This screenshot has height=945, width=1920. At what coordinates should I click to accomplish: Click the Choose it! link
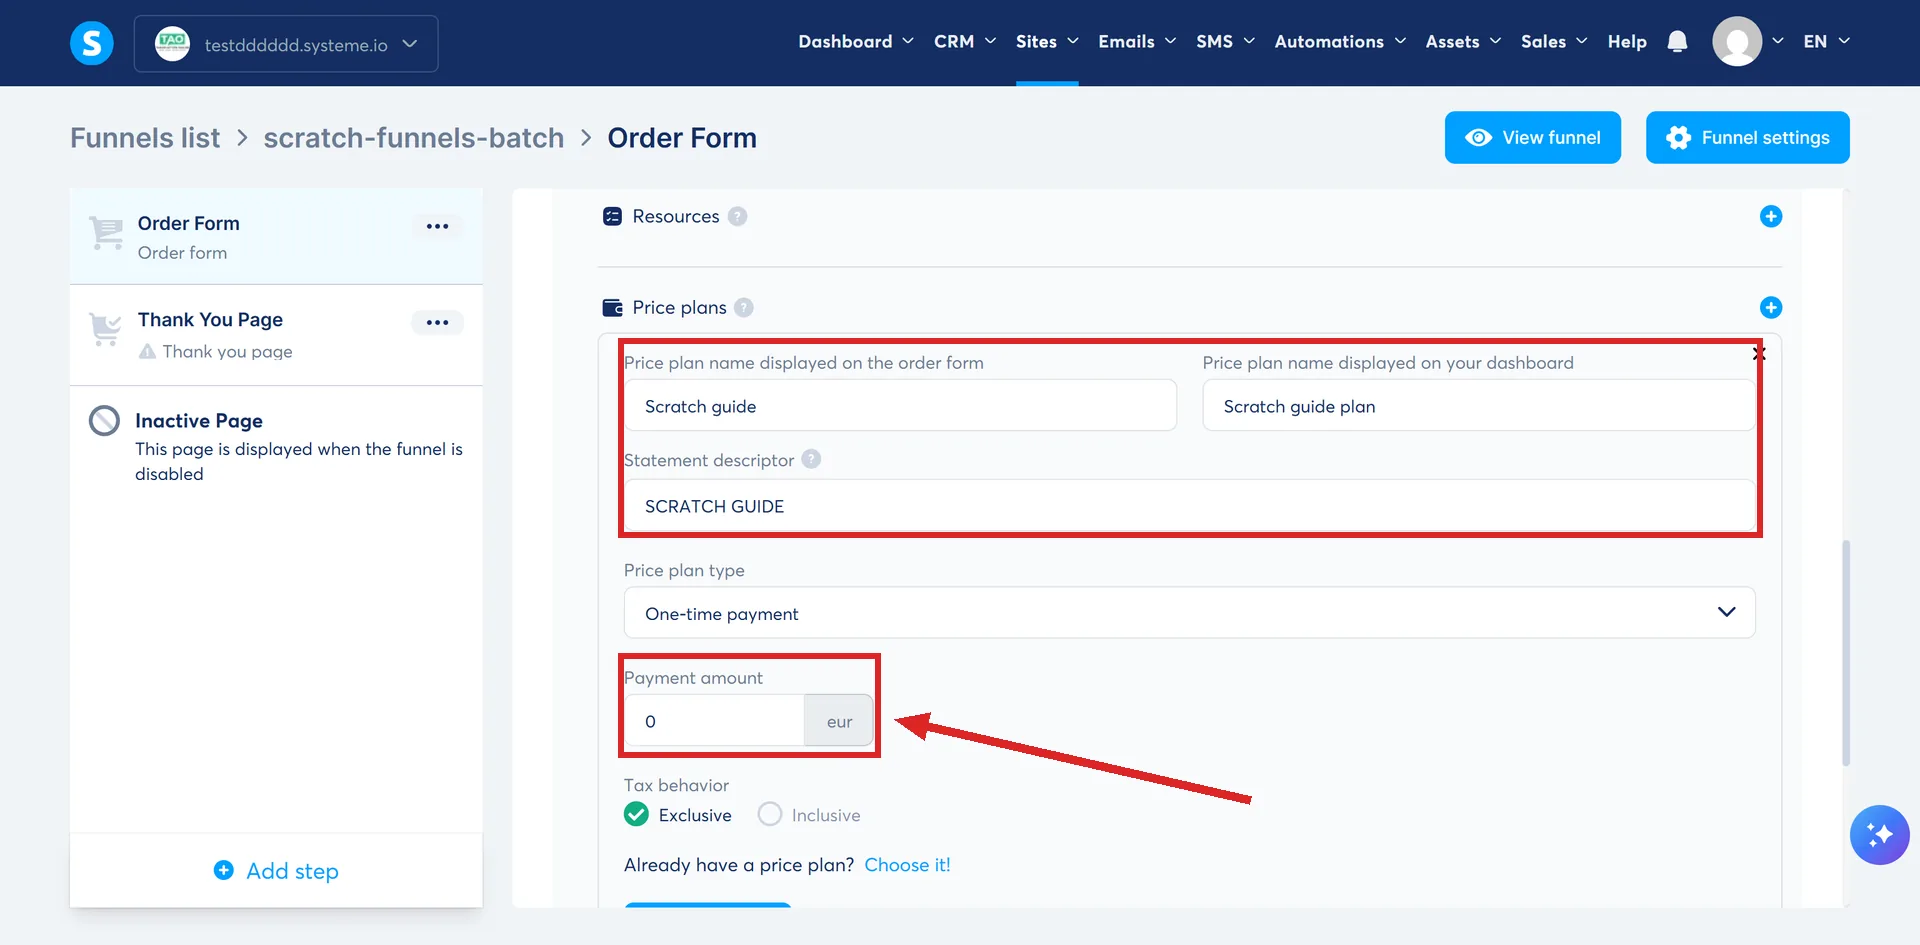pyautogui.click(x=907, y=865)
